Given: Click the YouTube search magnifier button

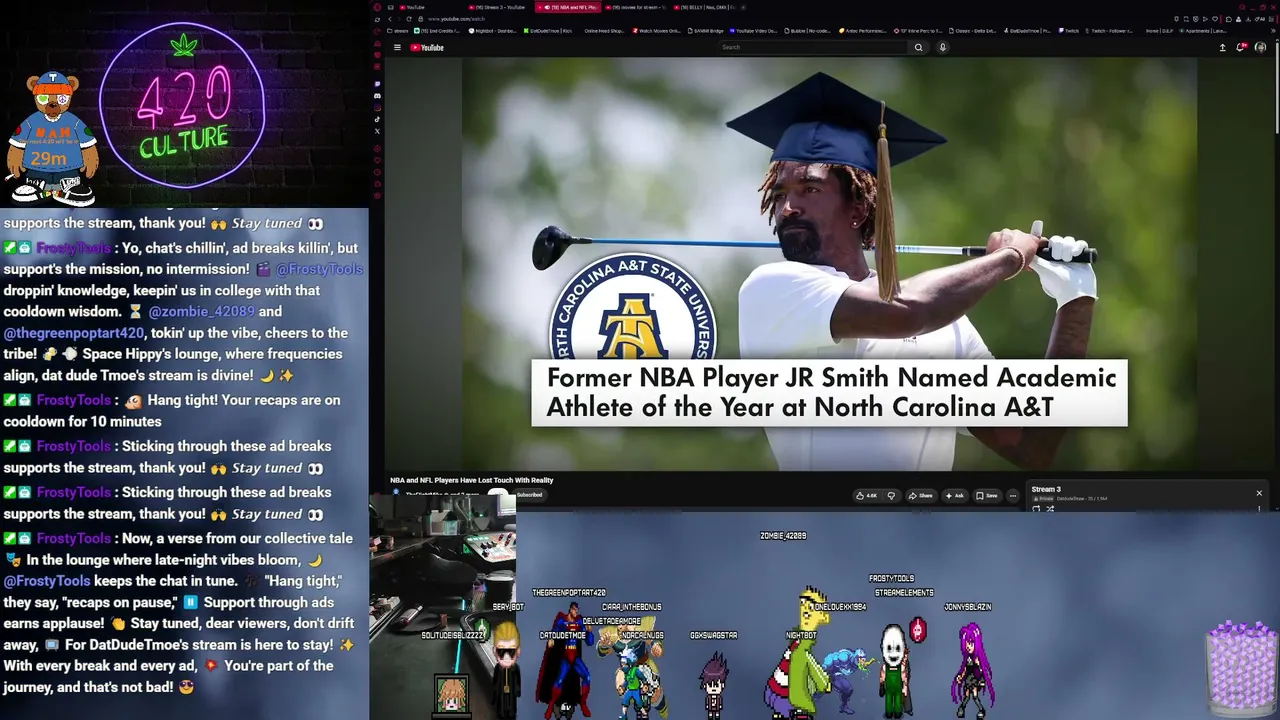Looking at the screenshot, I should (x=918, y=47).
